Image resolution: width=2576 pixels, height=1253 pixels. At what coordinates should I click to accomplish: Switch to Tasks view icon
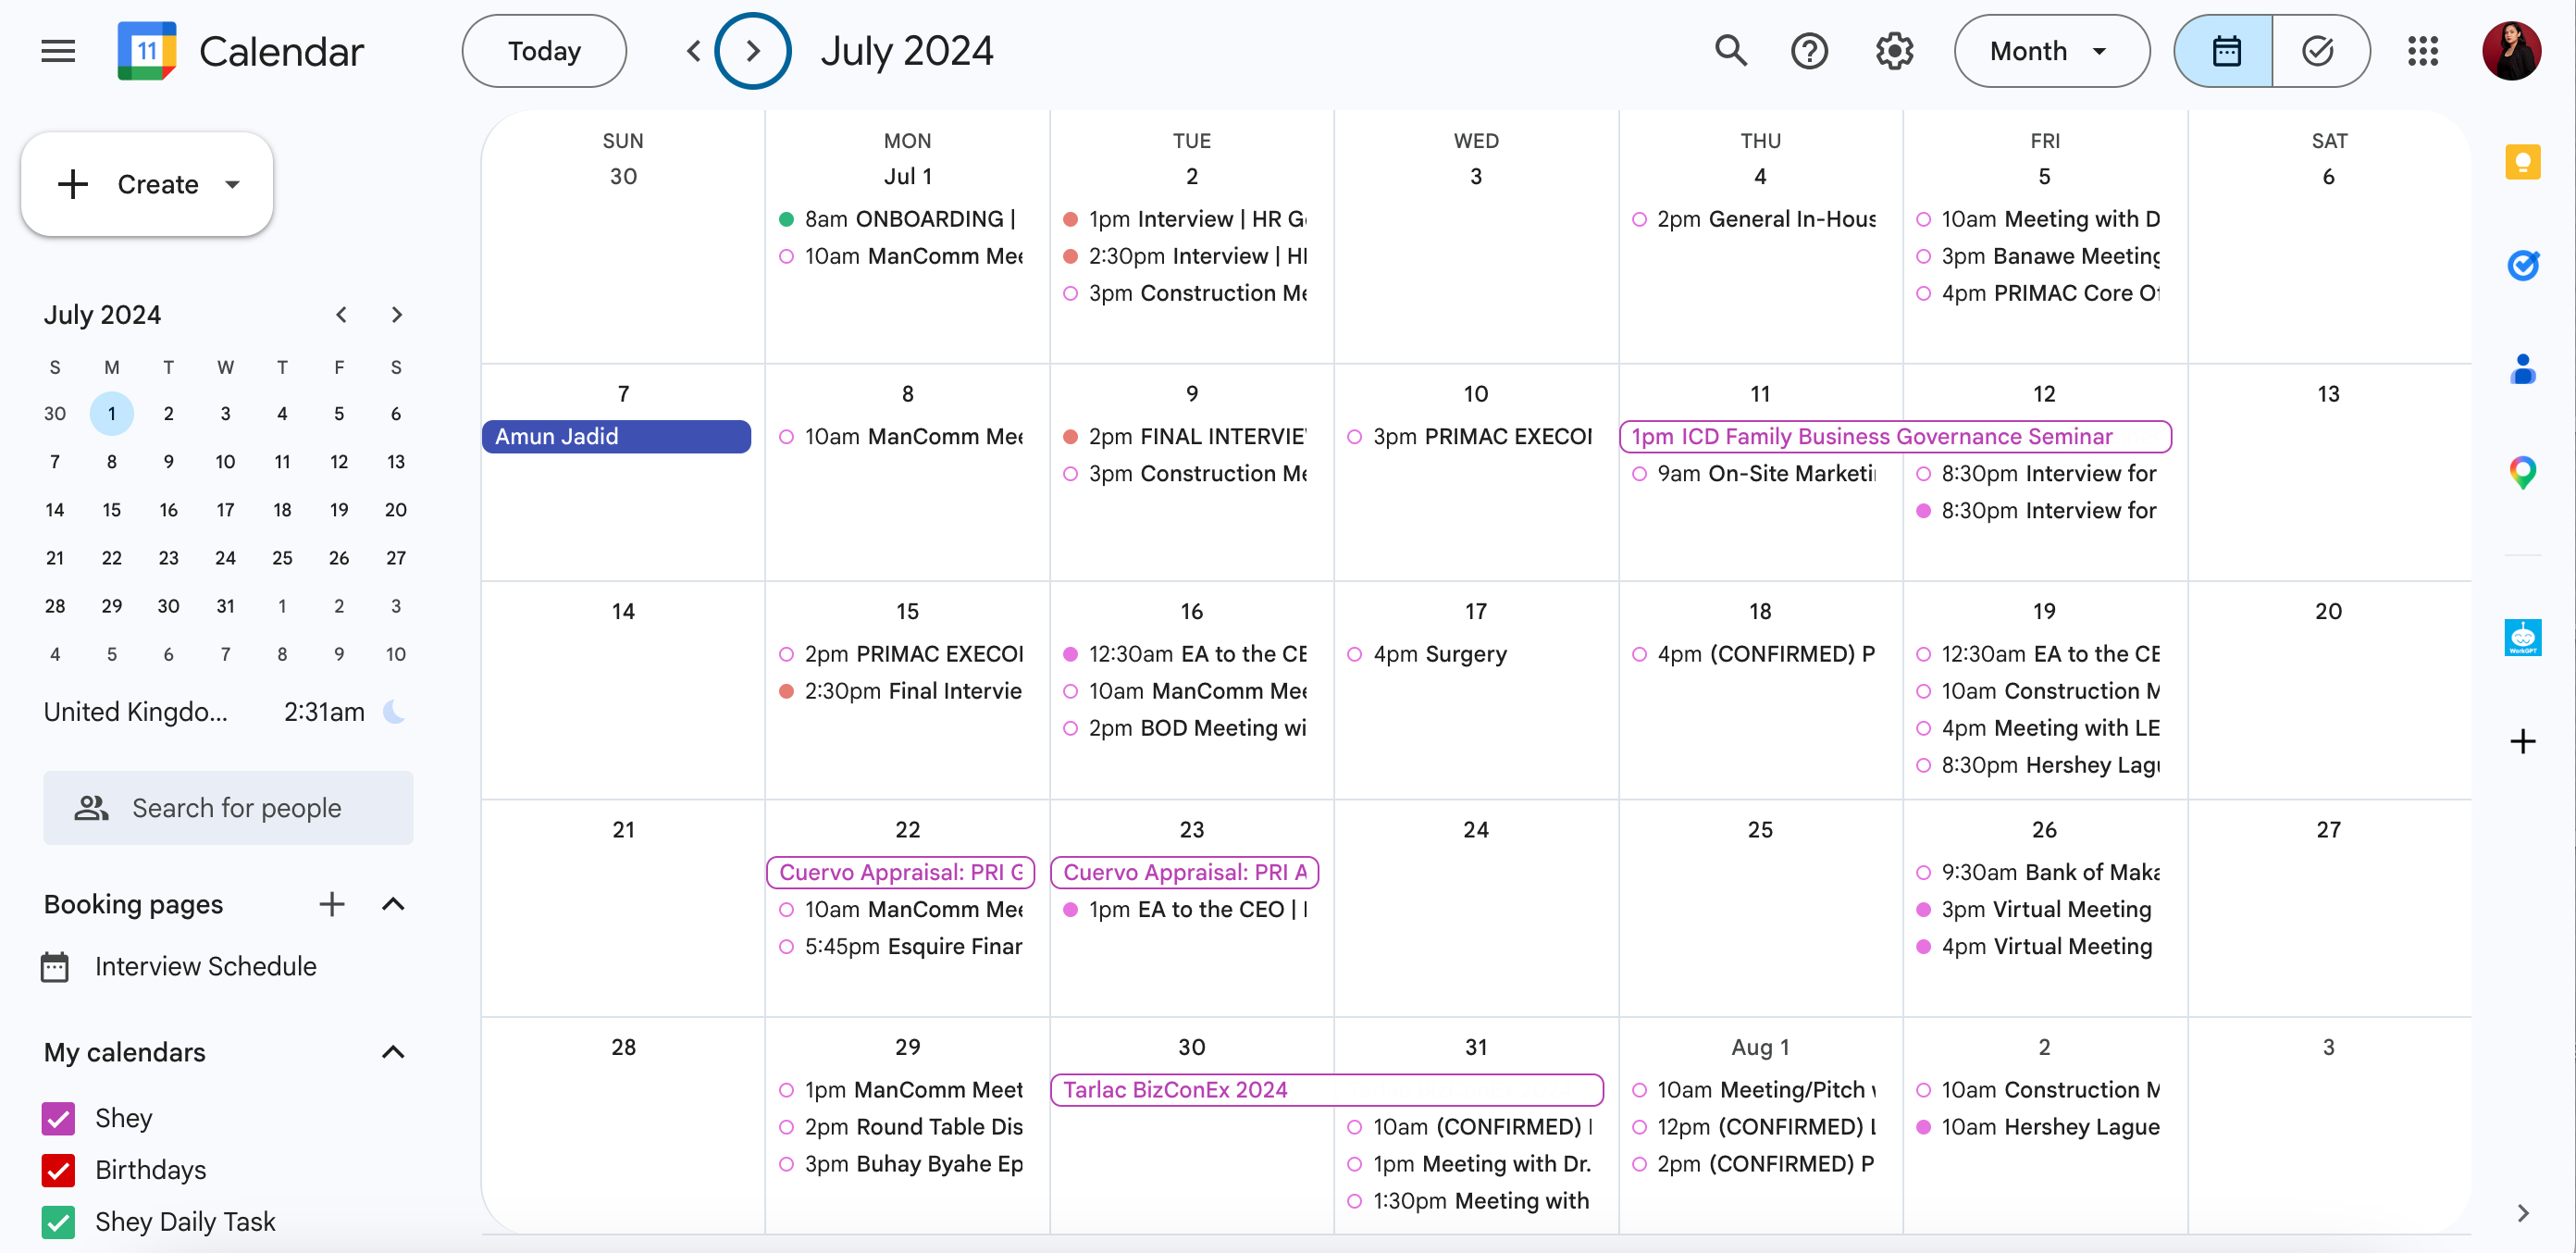click(x=2319, y=51)
